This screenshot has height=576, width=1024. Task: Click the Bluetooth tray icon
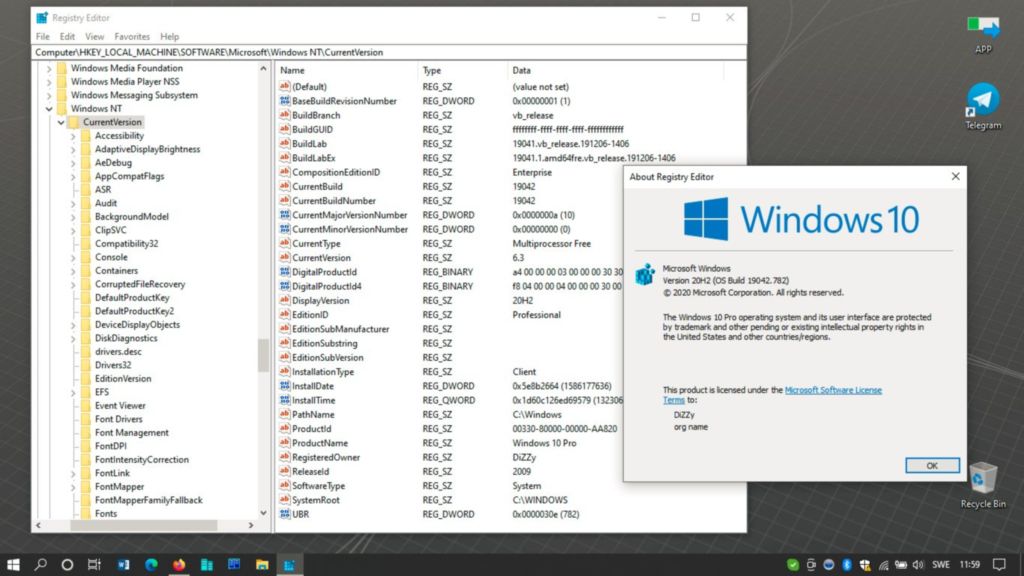click(x=847, y=564)
